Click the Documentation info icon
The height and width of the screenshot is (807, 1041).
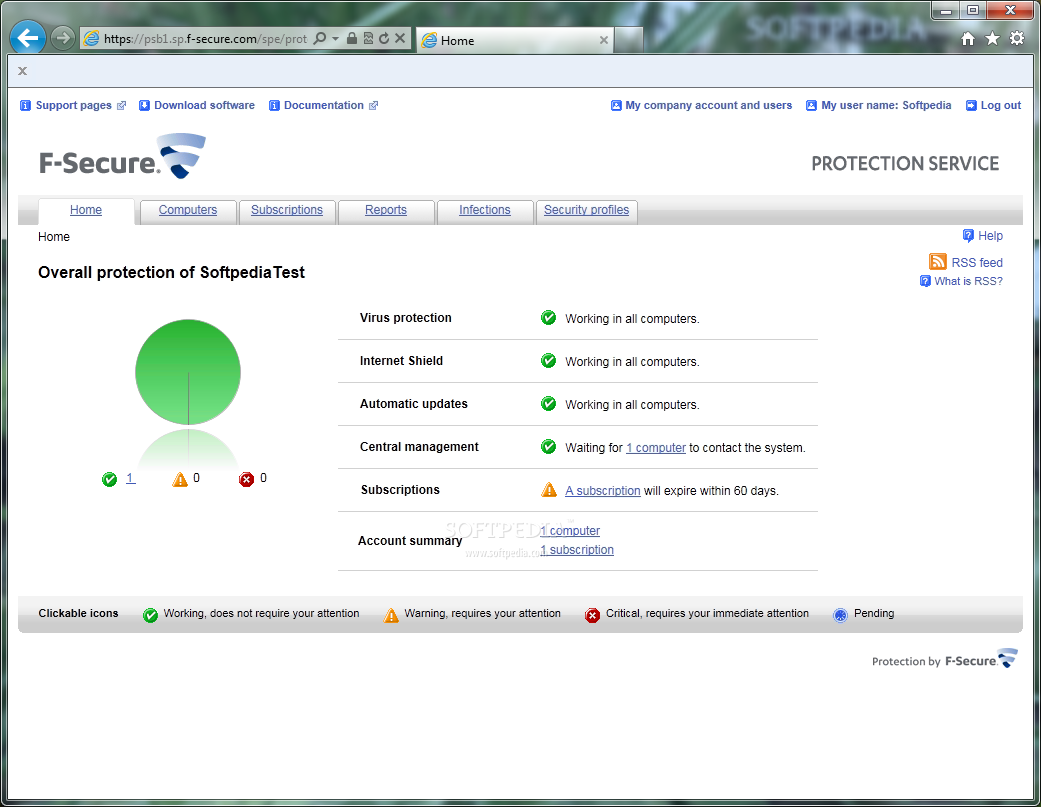tap(274, 106)
